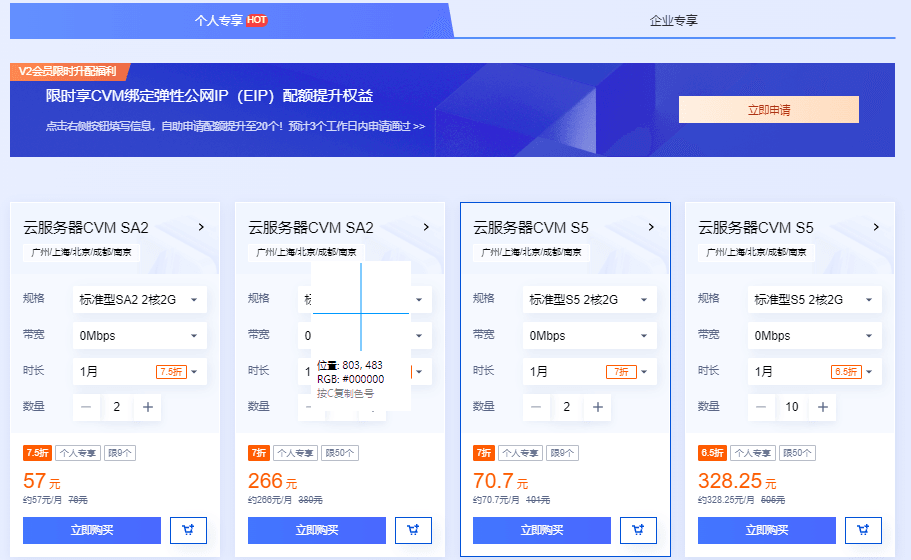Viewport: 911px width, 560px height.
Task: Increase quantity in the 328.25元 card
Action: click(x=822, y=407)
